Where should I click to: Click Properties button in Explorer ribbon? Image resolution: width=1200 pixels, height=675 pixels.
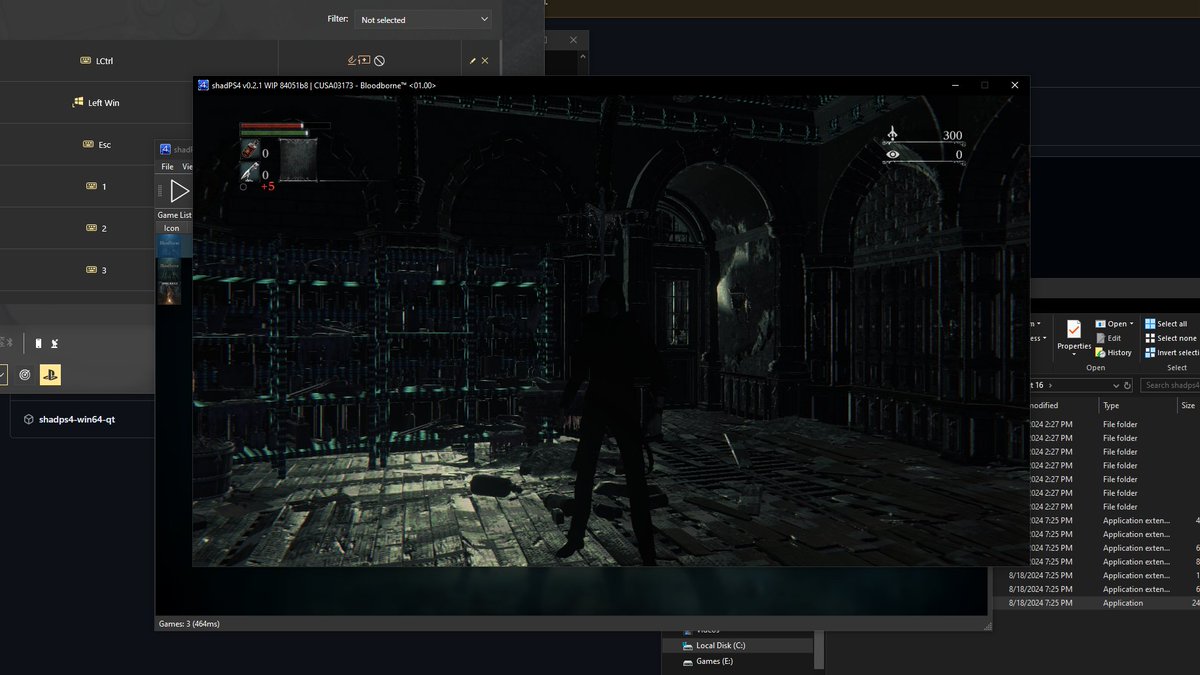point(1074,336)
